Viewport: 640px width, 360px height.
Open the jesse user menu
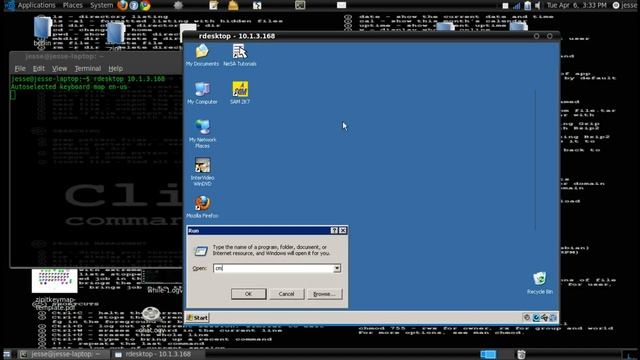pyautogui.click(x=624, y=5)
